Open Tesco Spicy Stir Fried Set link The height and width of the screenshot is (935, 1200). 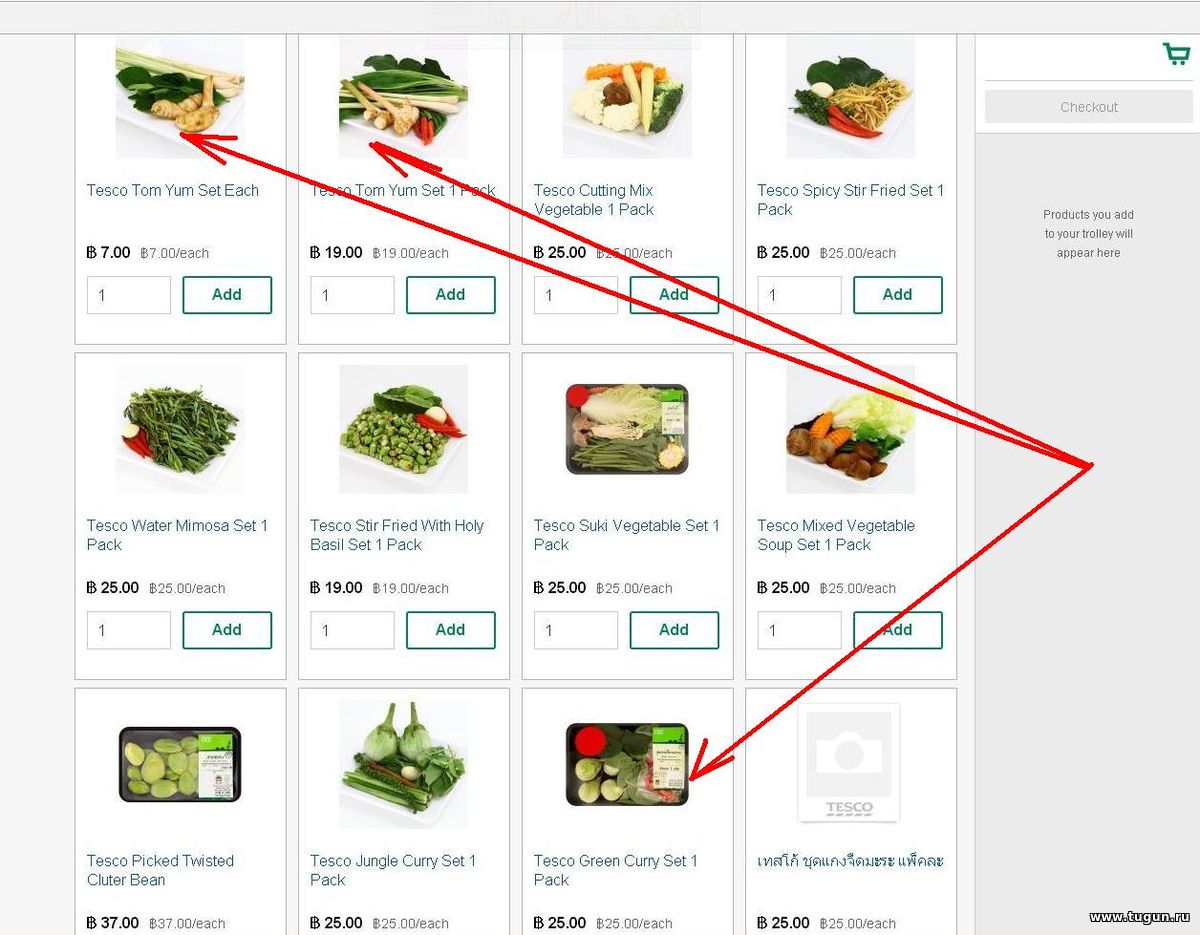click(x=850, y=200)
